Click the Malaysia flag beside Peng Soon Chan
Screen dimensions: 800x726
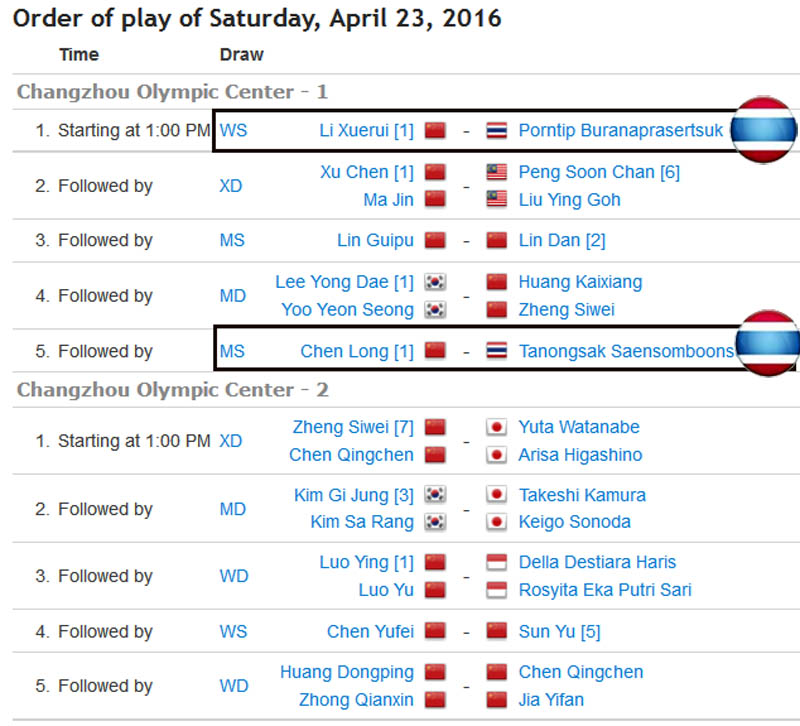[x=497, y=172]
